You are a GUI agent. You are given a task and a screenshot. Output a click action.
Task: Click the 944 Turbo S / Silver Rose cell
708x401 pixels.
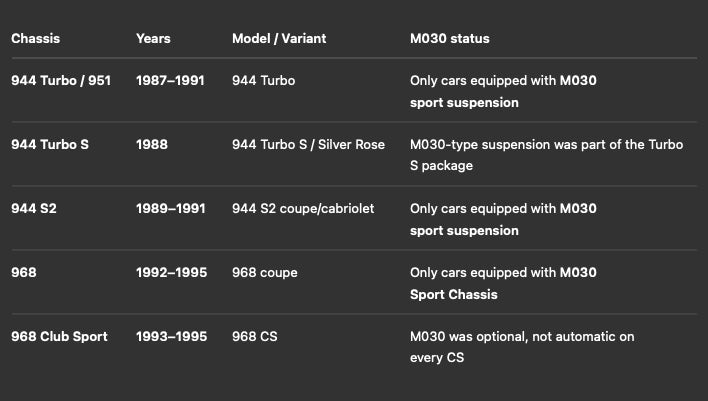click(x=308, y=145)
